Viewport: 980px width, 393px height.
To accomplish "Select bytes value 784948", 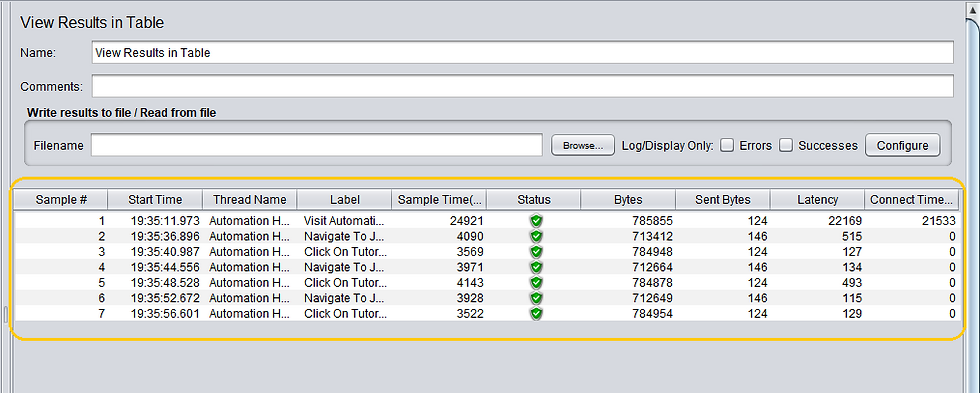I will click(652, 252).
